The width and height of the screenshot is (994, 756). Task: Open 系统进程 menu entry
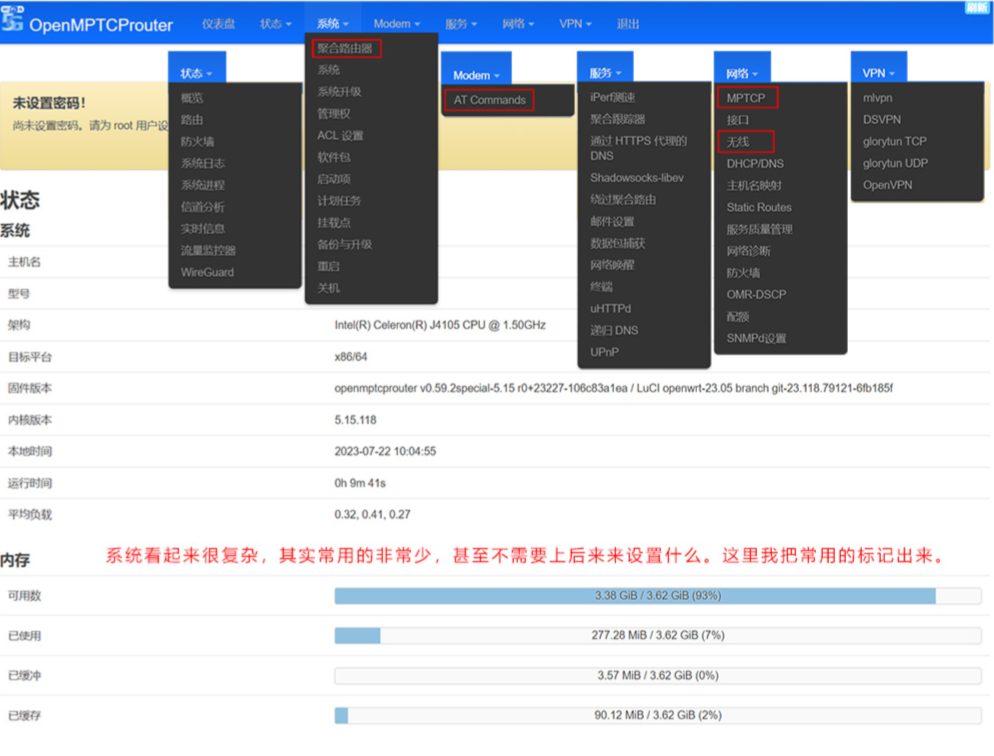[203, 185]
